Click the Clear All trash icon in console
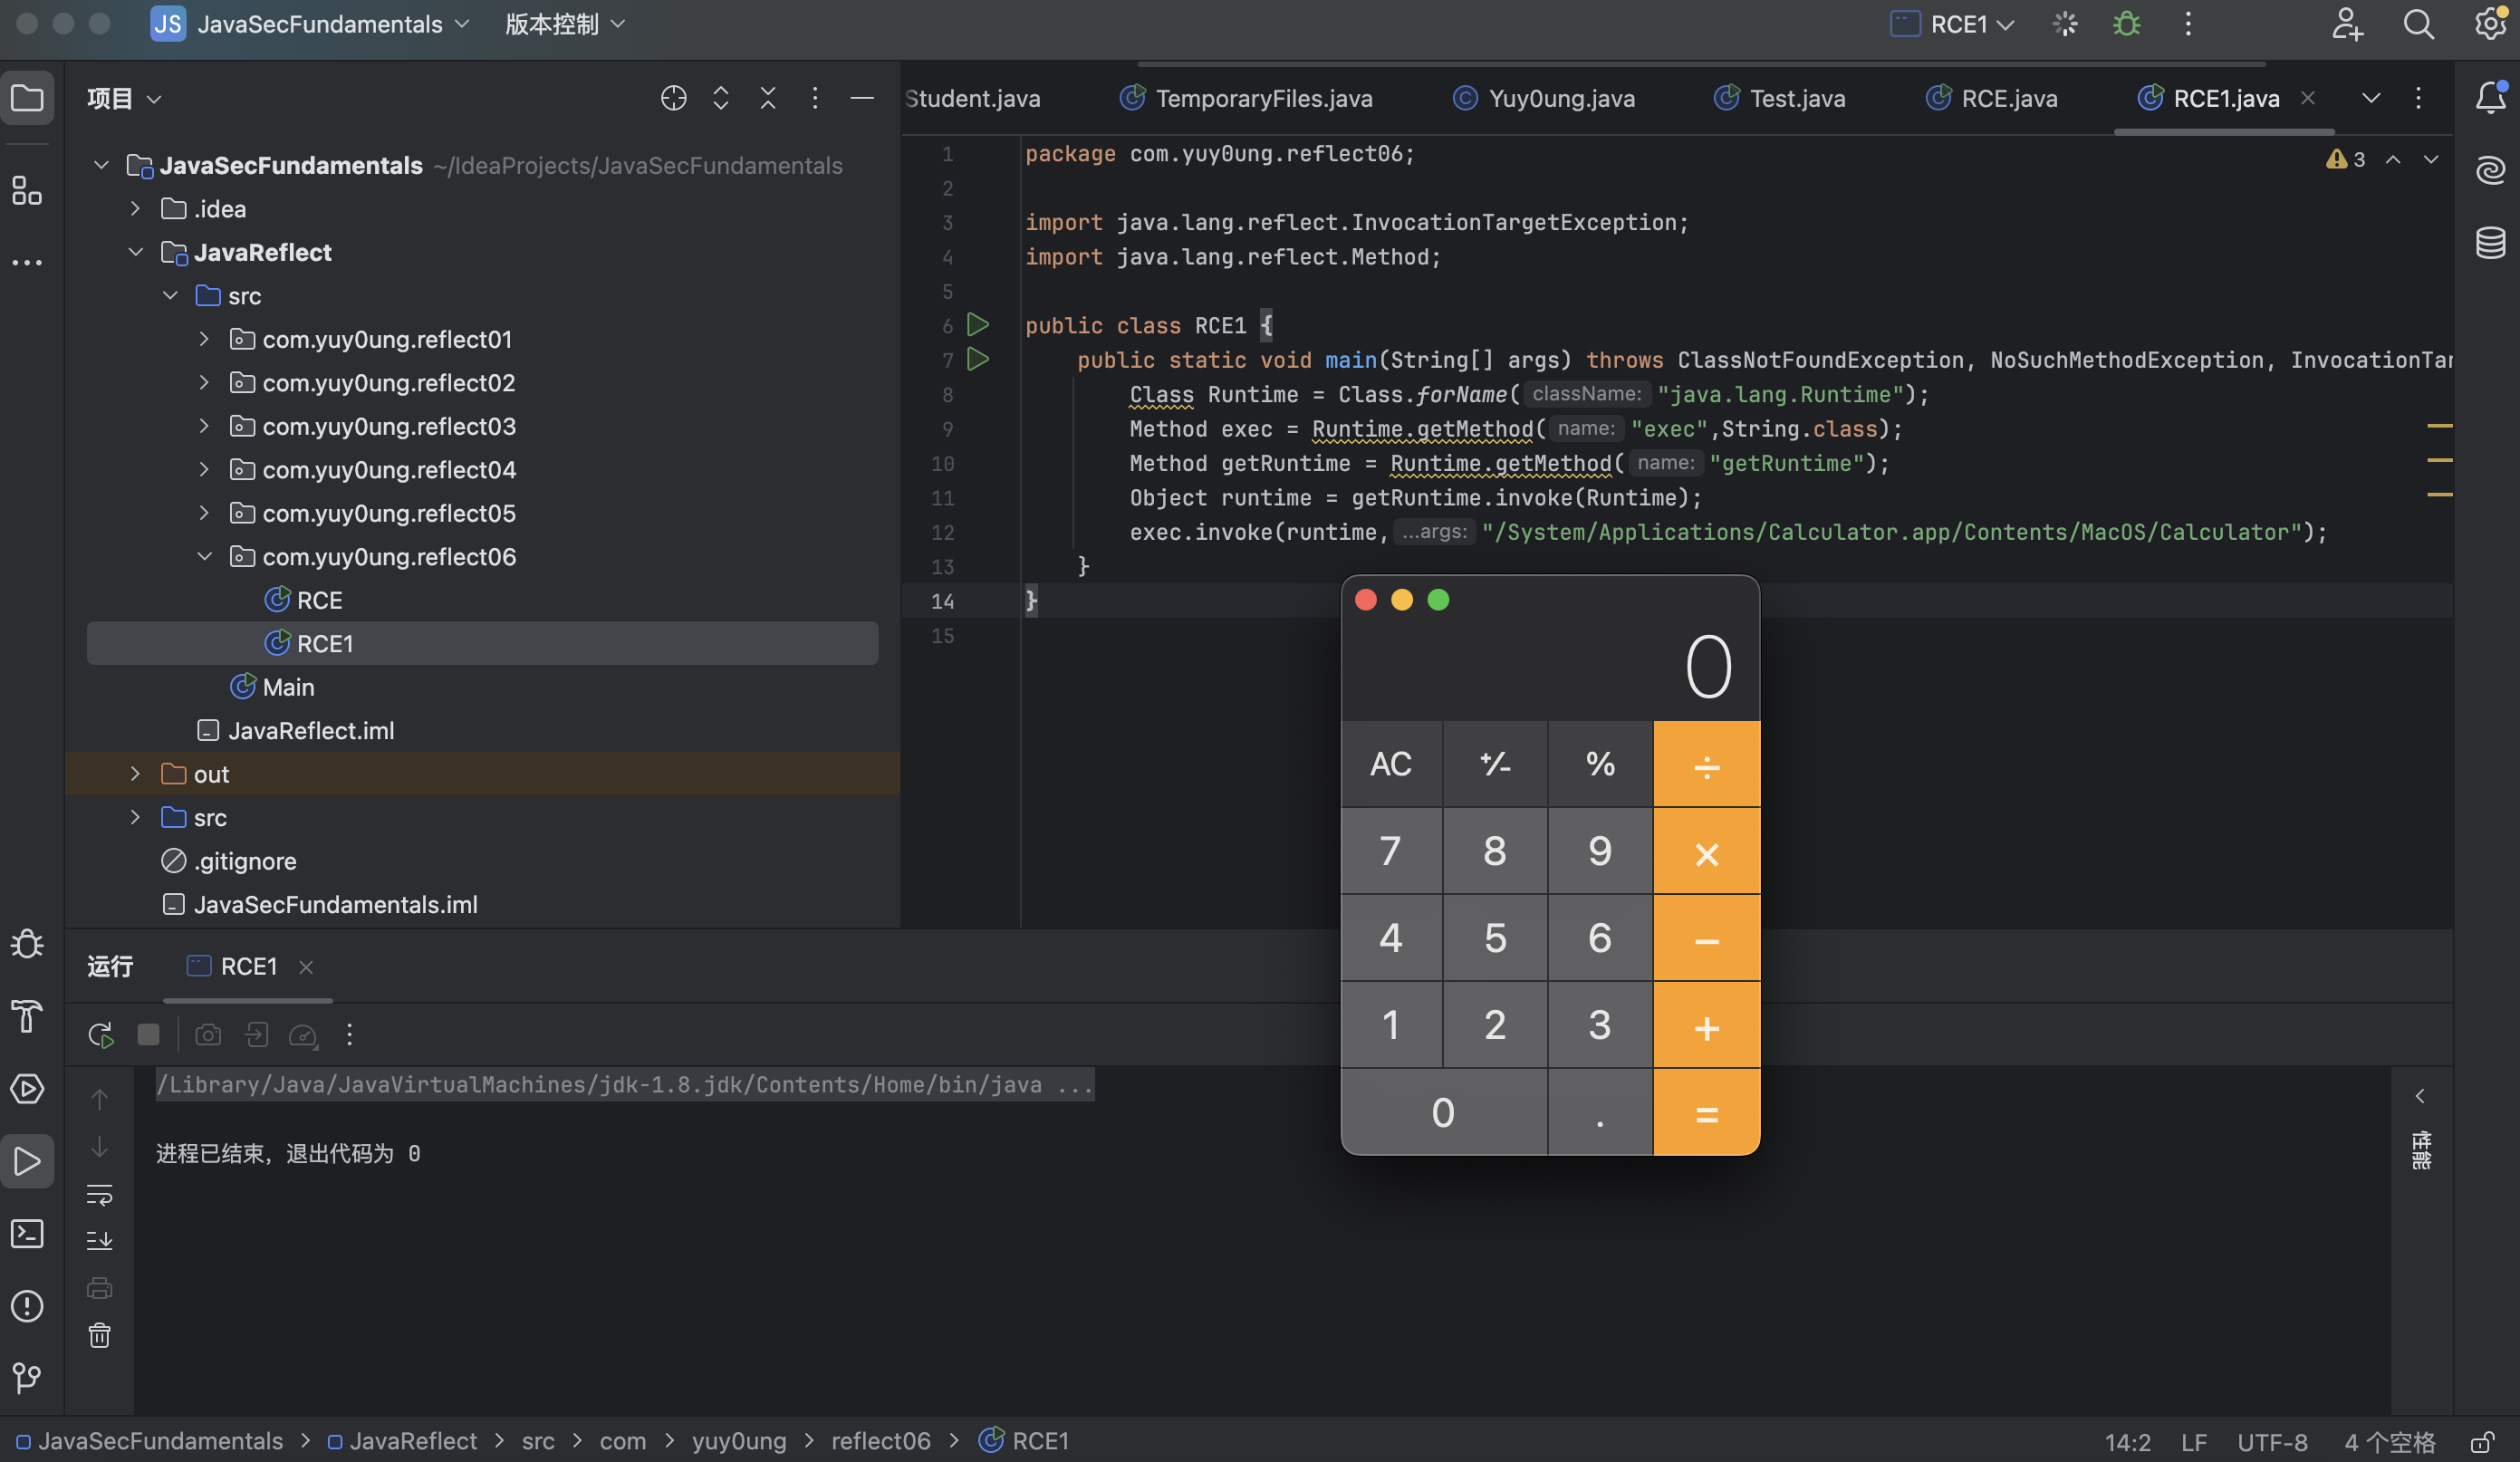 tap(99, 1335)
